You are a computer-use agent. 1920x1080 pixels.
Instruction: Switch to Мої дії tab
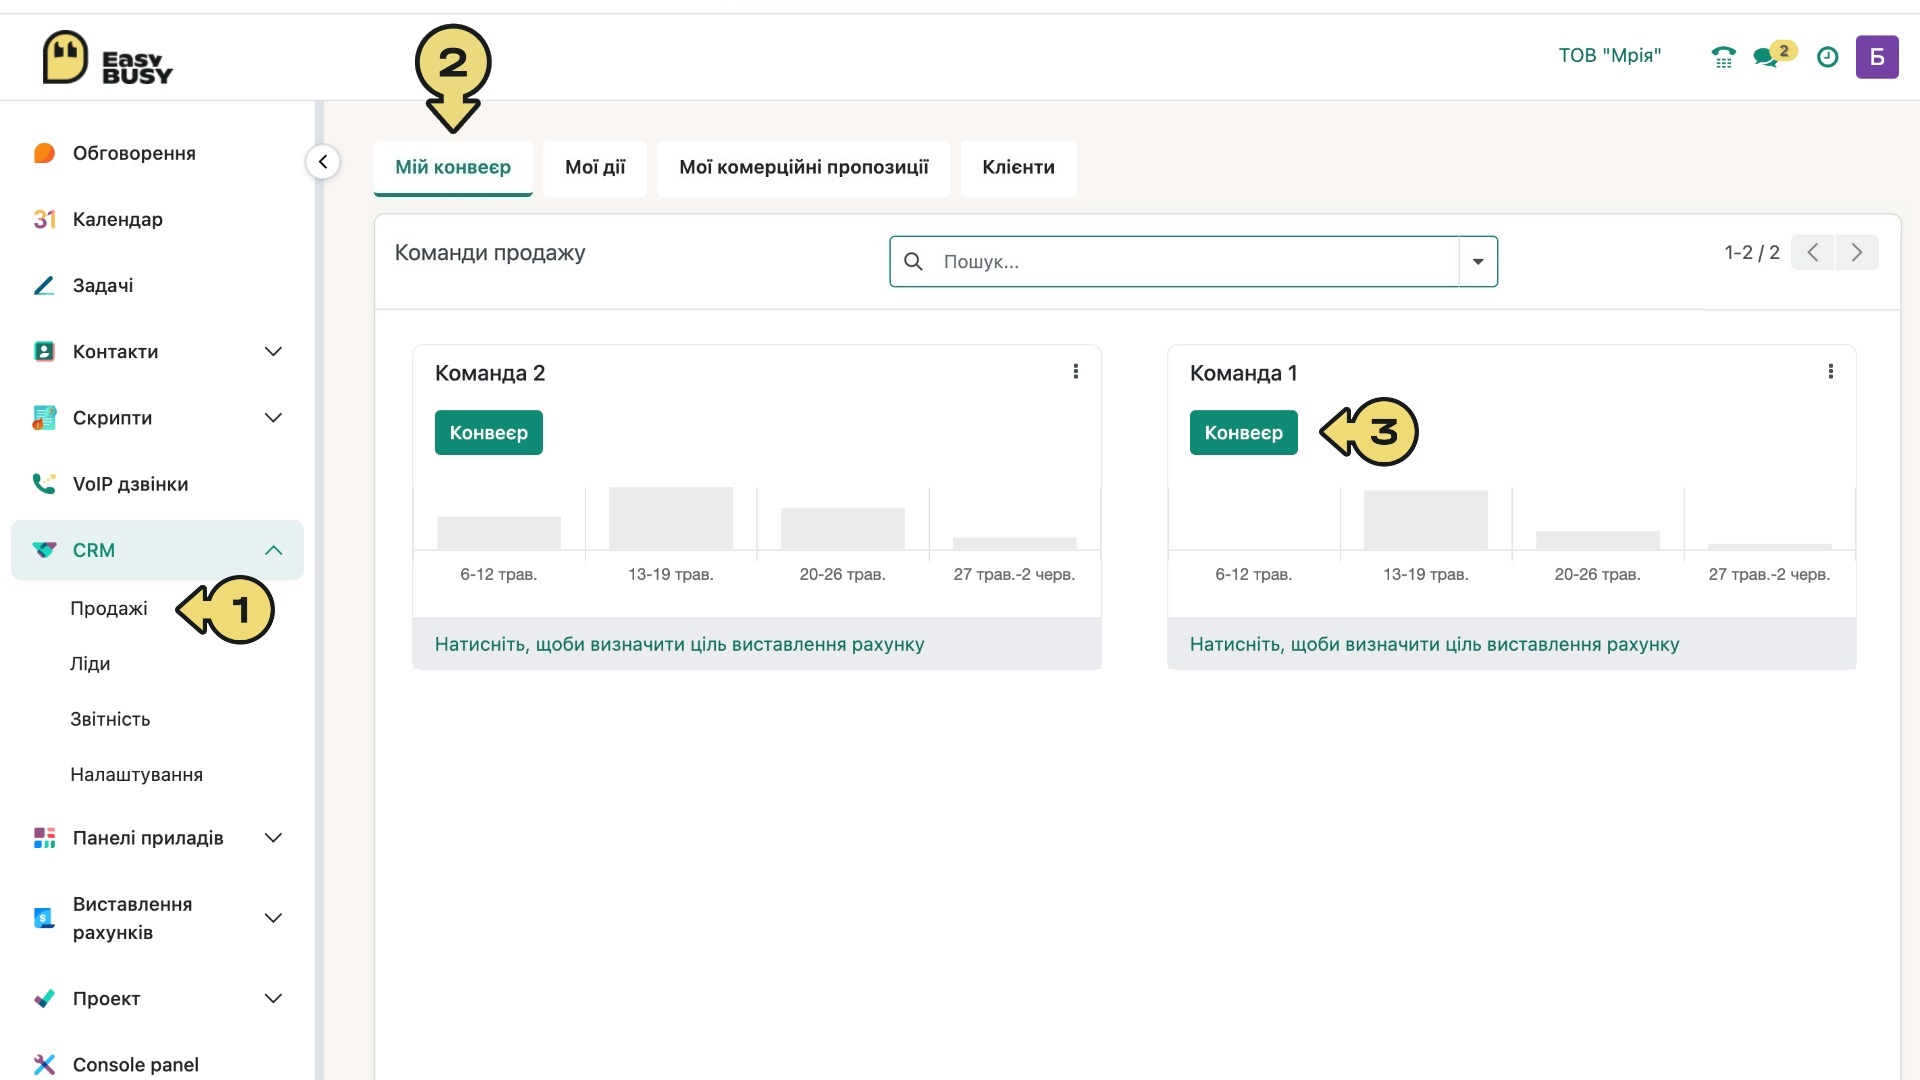click(595, 167)
